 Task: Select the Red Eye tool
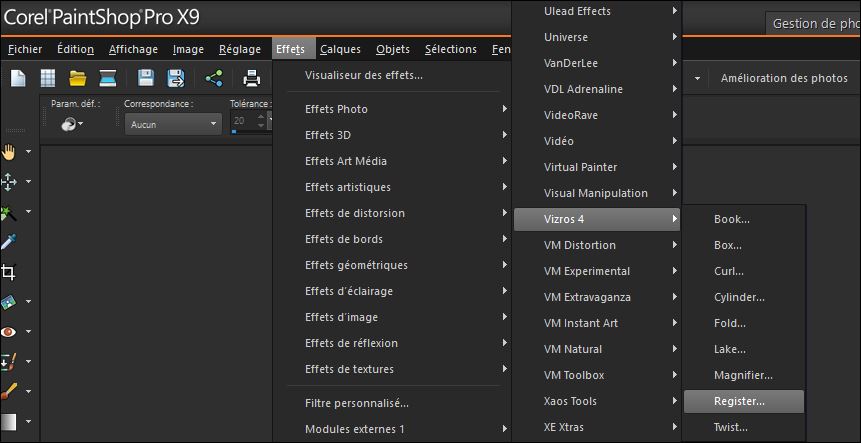pos(9,332)
